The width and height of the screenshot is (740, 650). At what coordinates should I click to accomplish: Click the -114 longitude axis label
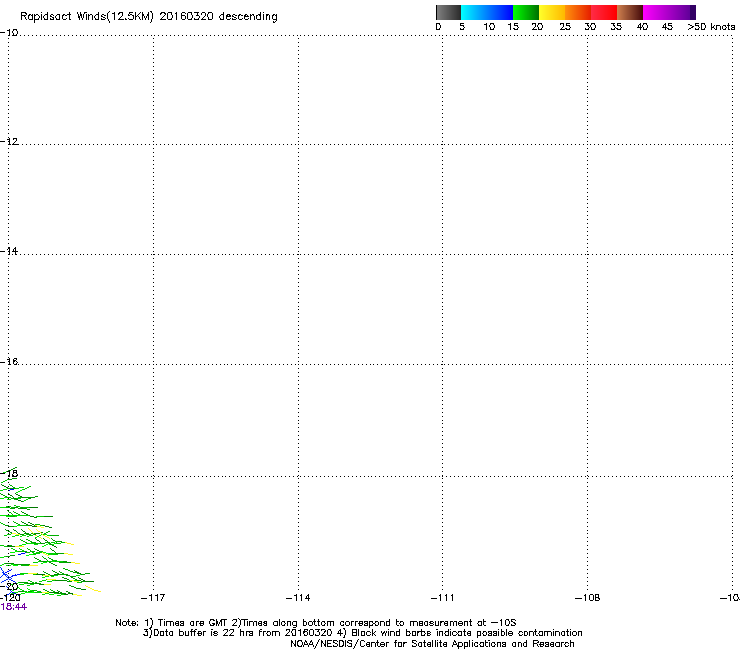point(298,598)
